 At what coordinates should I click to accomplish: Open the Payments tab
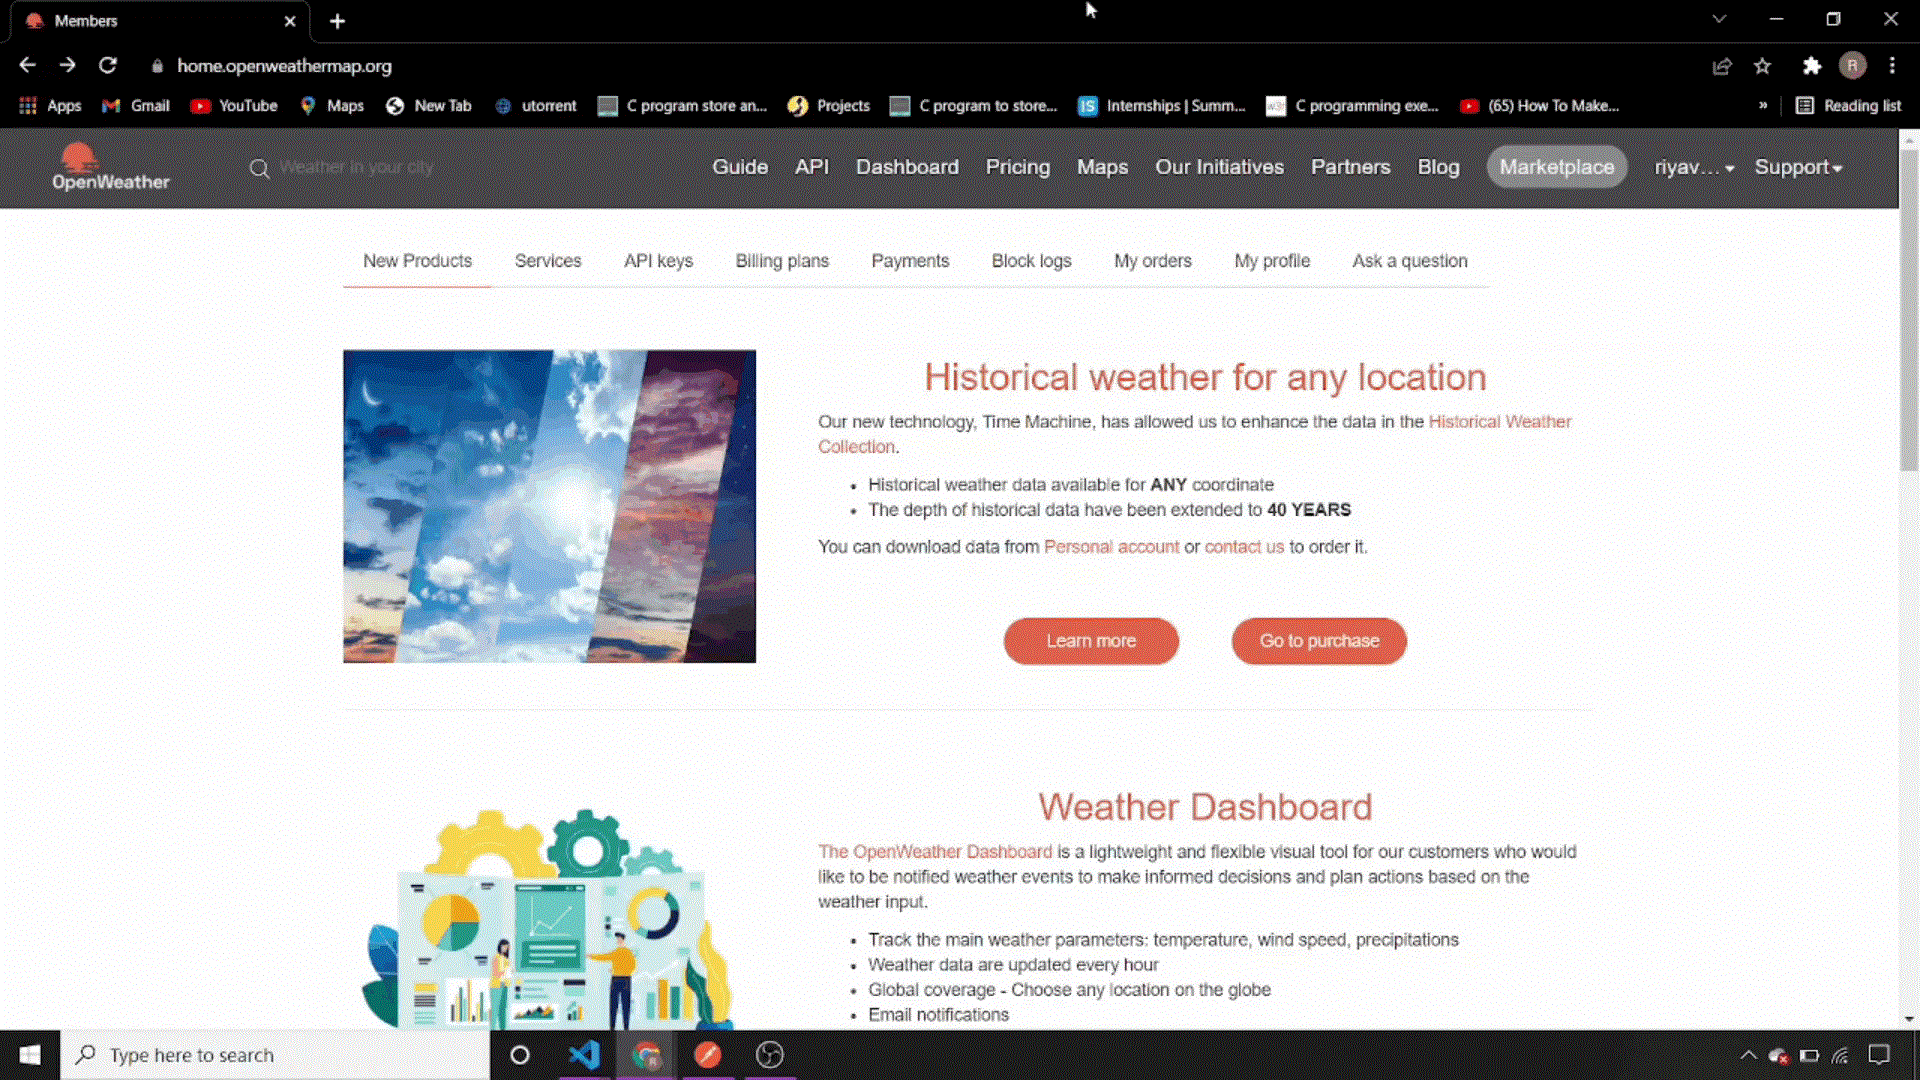(x=910, y=261)
